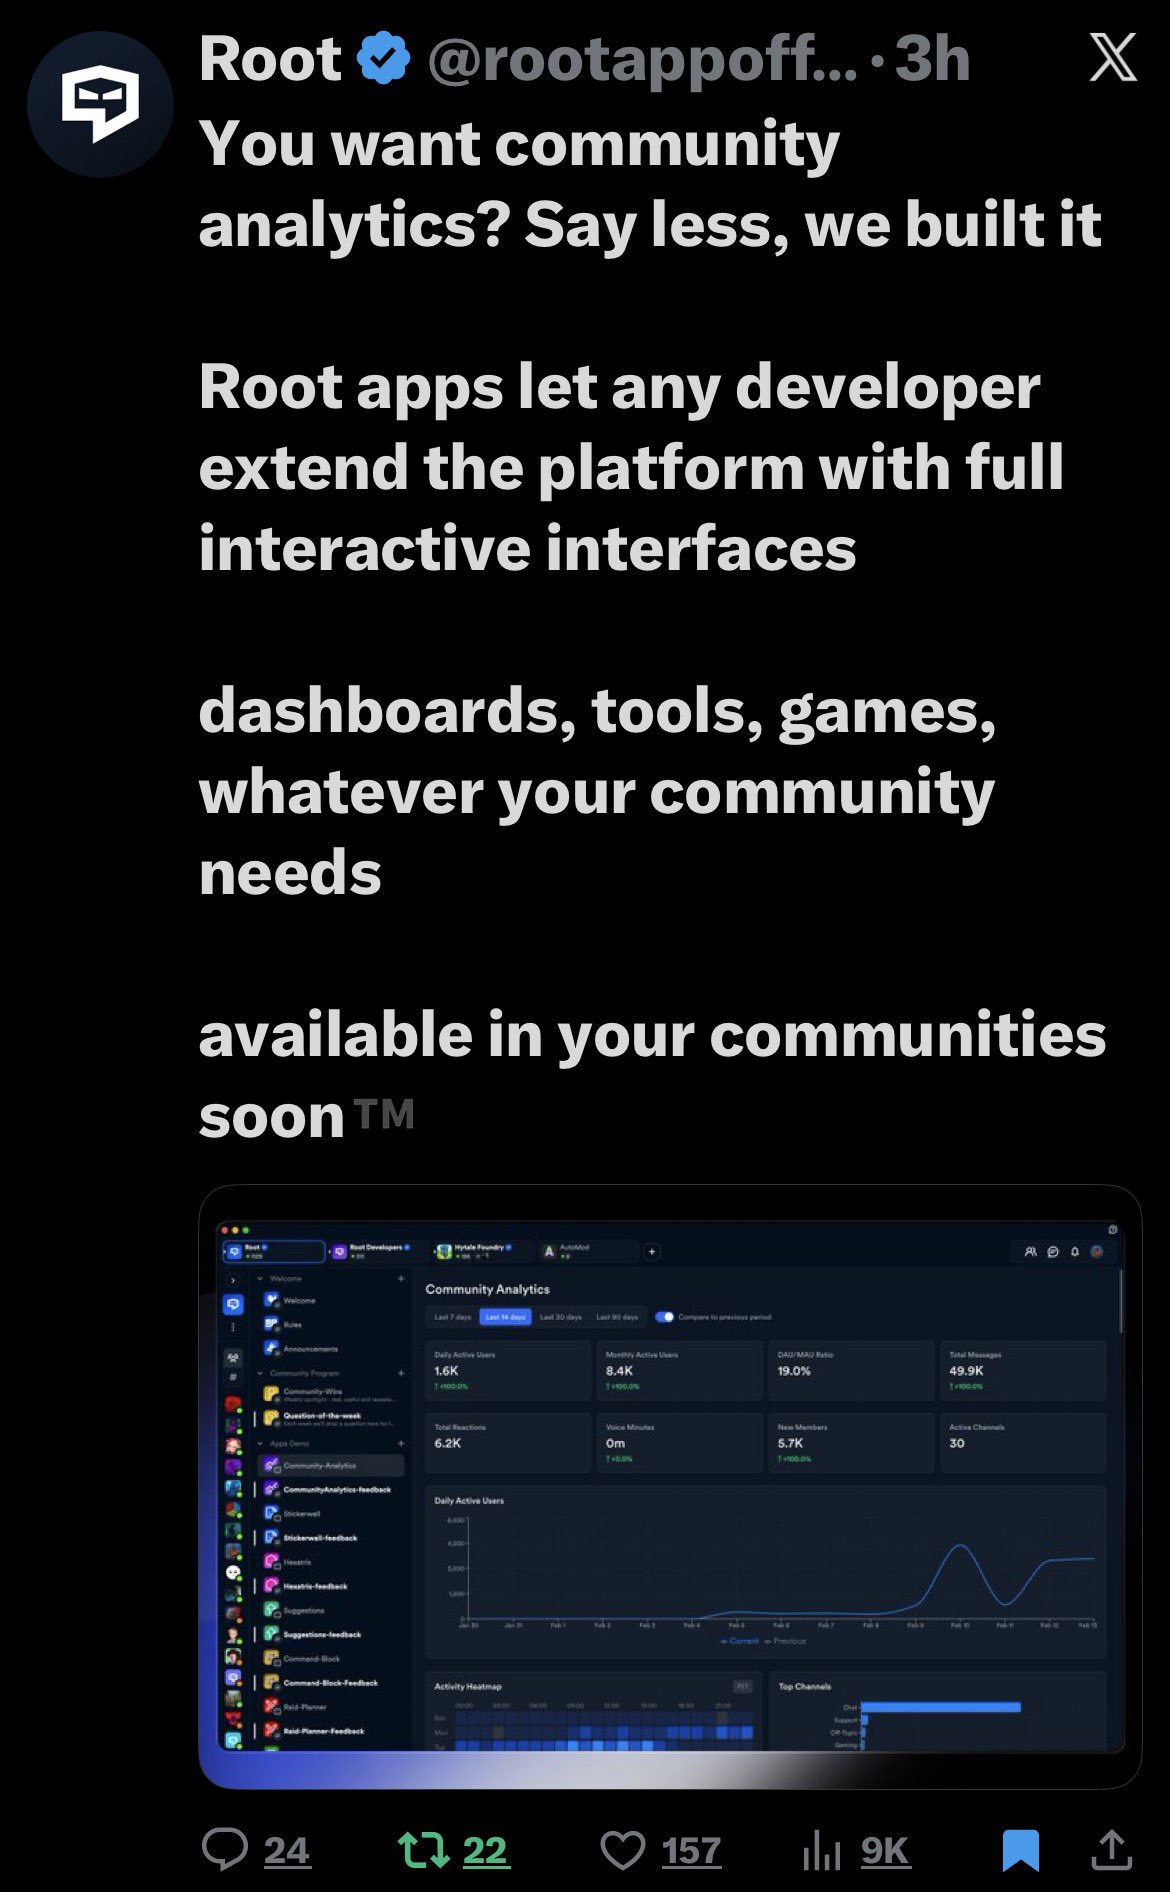Open the Root display name link
This screenshot has height=1892, width=1170.
click(x=270, y=59)
